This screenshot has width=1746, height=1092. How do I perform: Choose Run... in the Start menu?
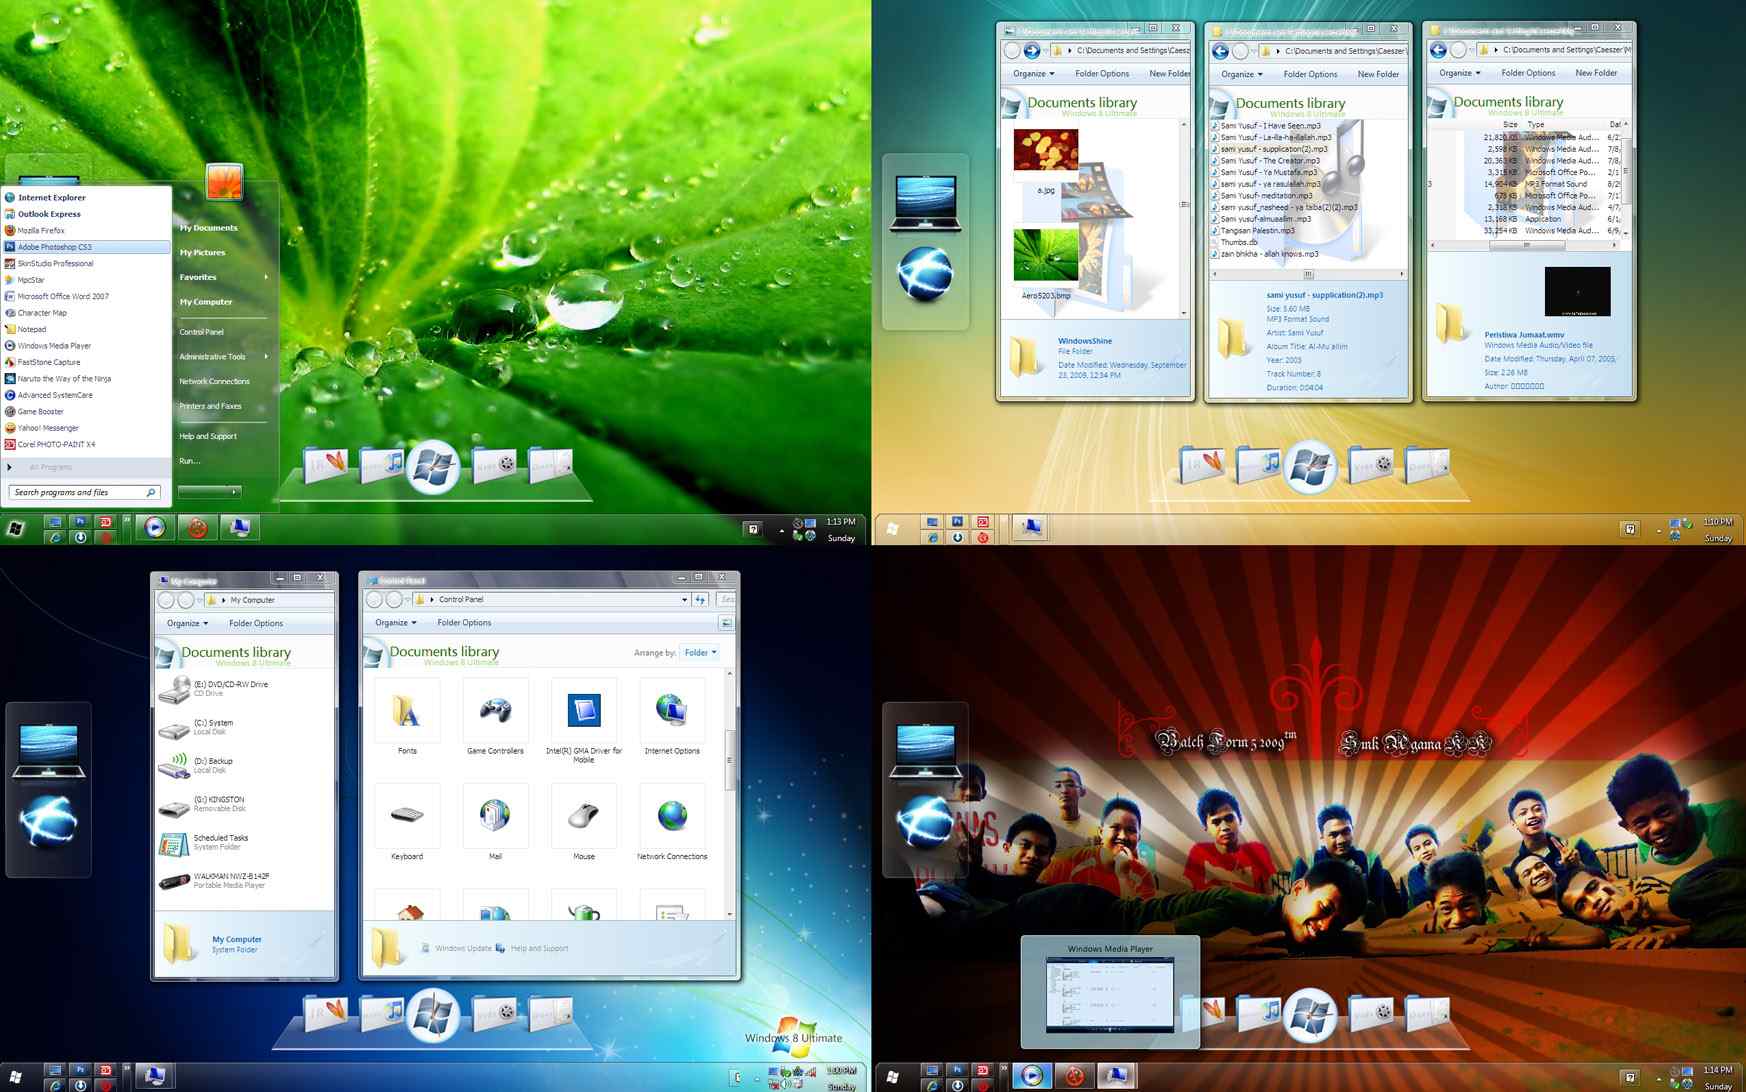190,461
